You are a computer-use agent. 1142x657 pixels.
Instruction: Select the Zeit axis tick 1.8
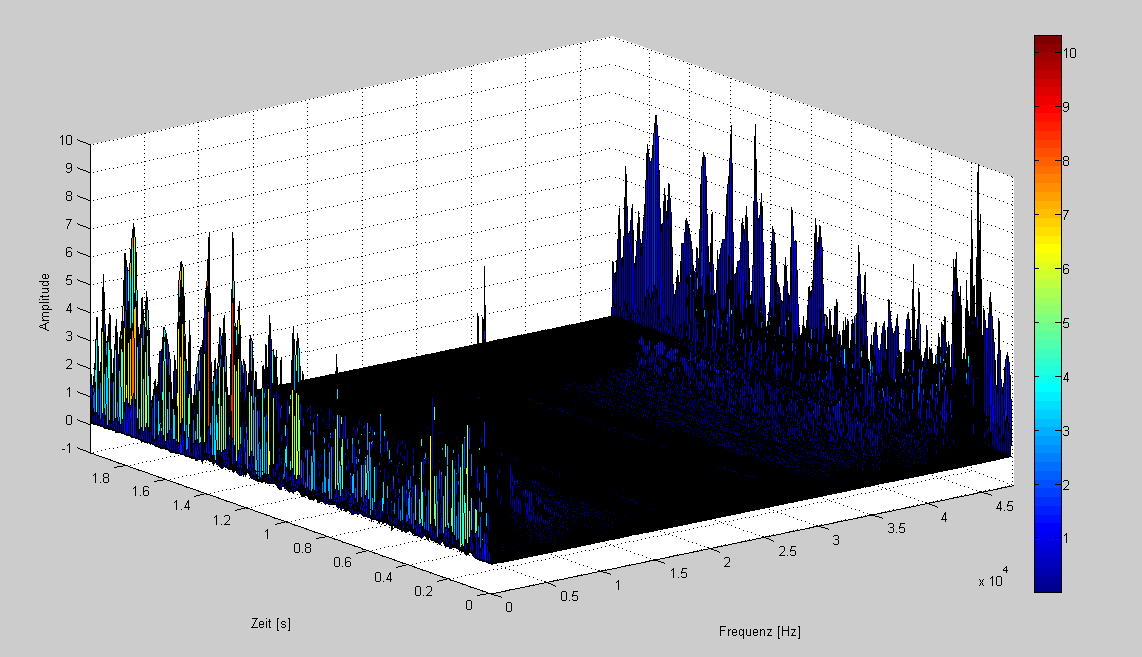pos(100,480)
